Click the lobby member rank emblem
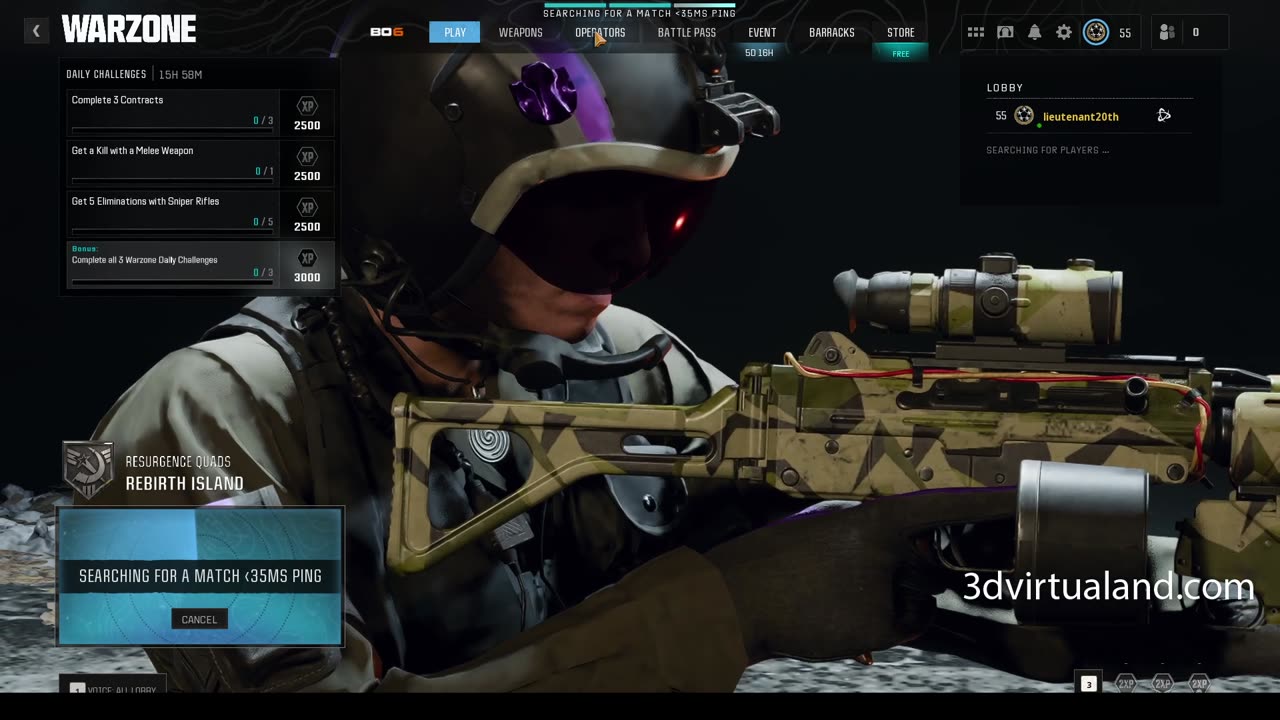Screen dimensions: 1280x720 tap(1024, 115)
